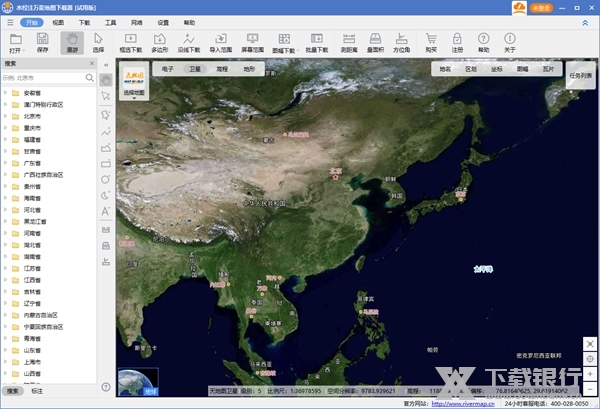This screenshot has width=600, height=409.
Task: Toggle the tiles (瓦片) grid overlay
Action: pyautogui.click(x=546, y=70)
